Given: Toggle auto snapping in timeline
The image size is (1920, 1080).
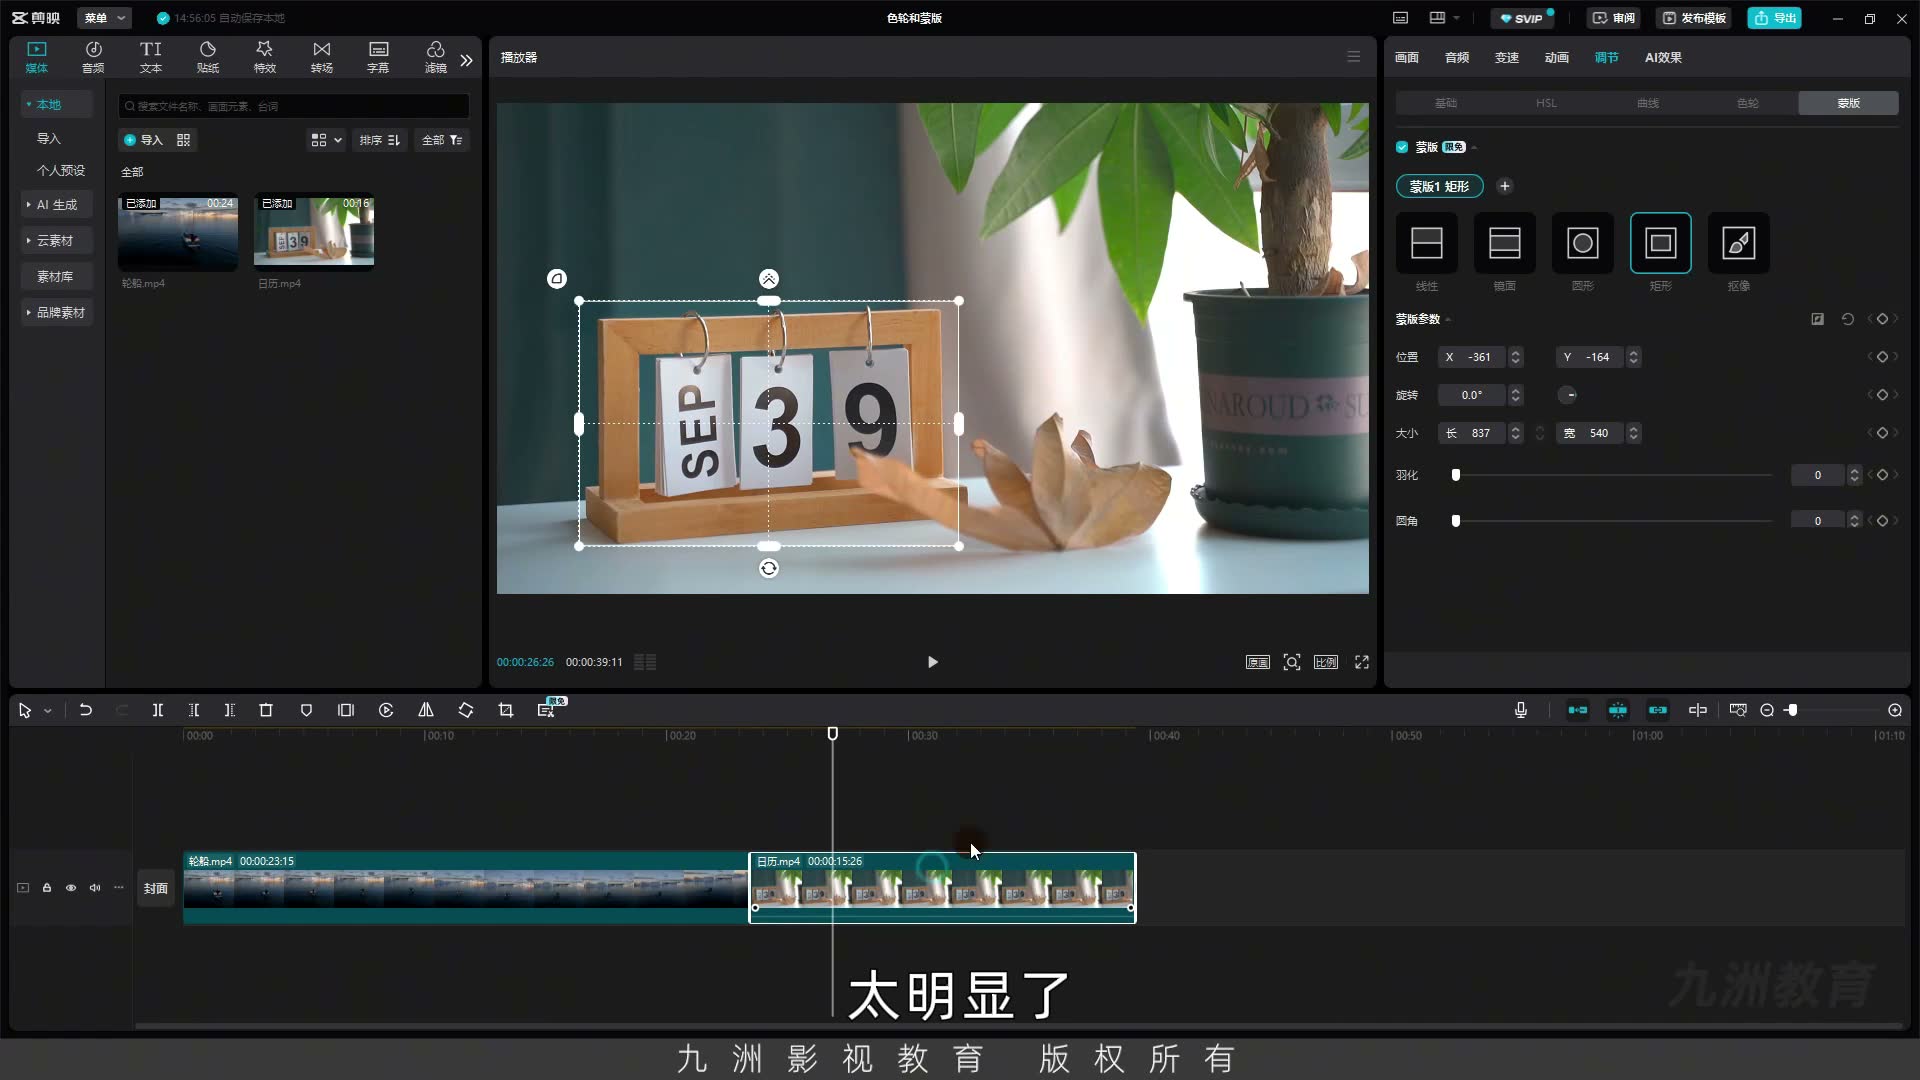Looking at the screenshot, I should [1618, 710].
